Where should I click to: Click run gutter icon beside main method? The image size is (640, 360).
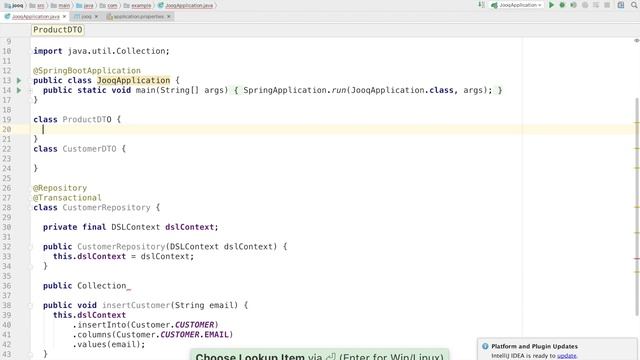pos(19,90)
